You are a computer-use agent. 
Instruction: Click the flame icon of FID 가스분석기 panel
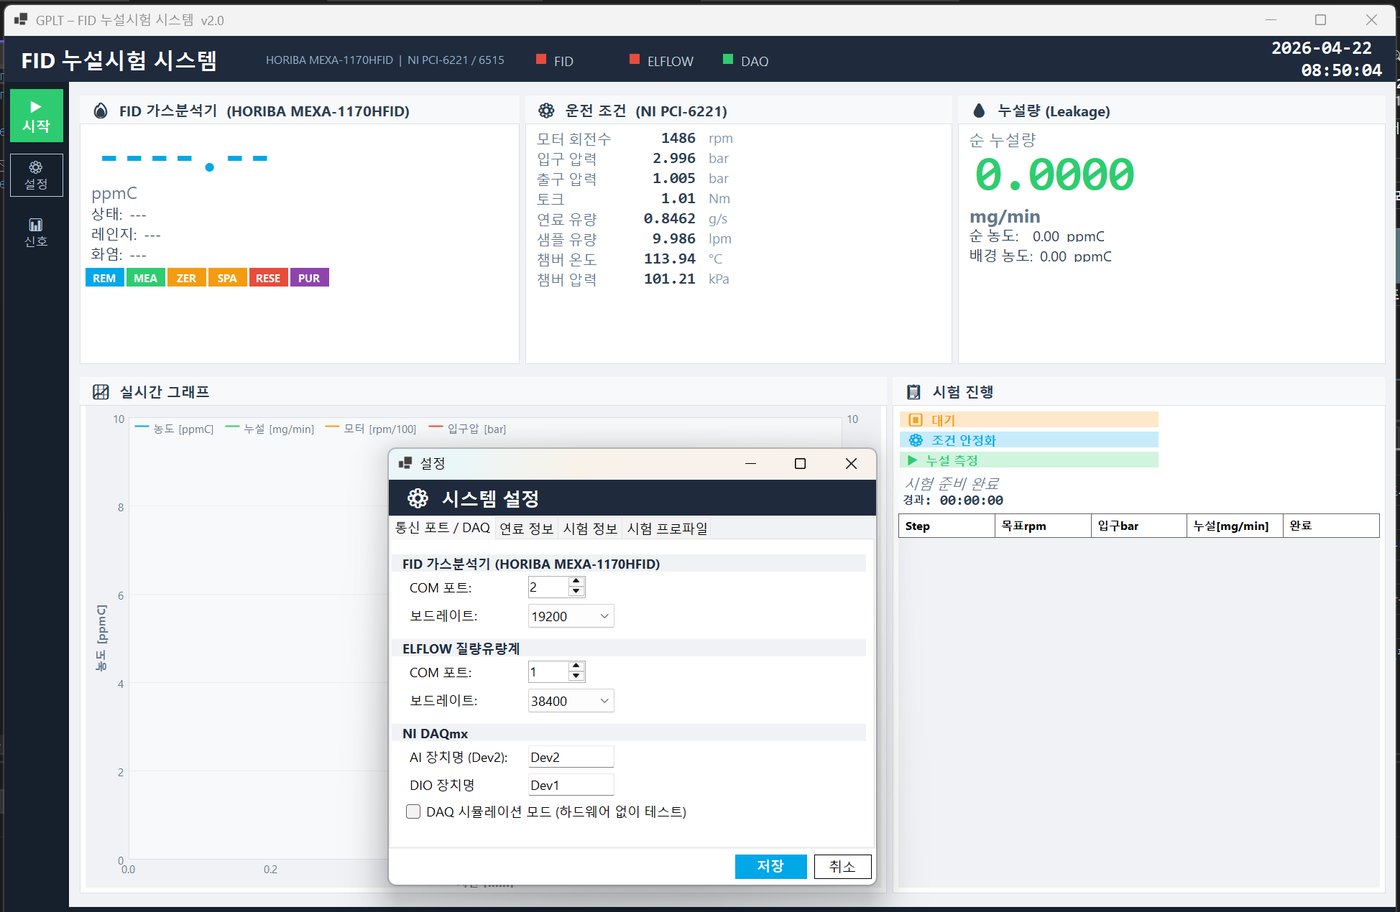(x=100, y=111)
